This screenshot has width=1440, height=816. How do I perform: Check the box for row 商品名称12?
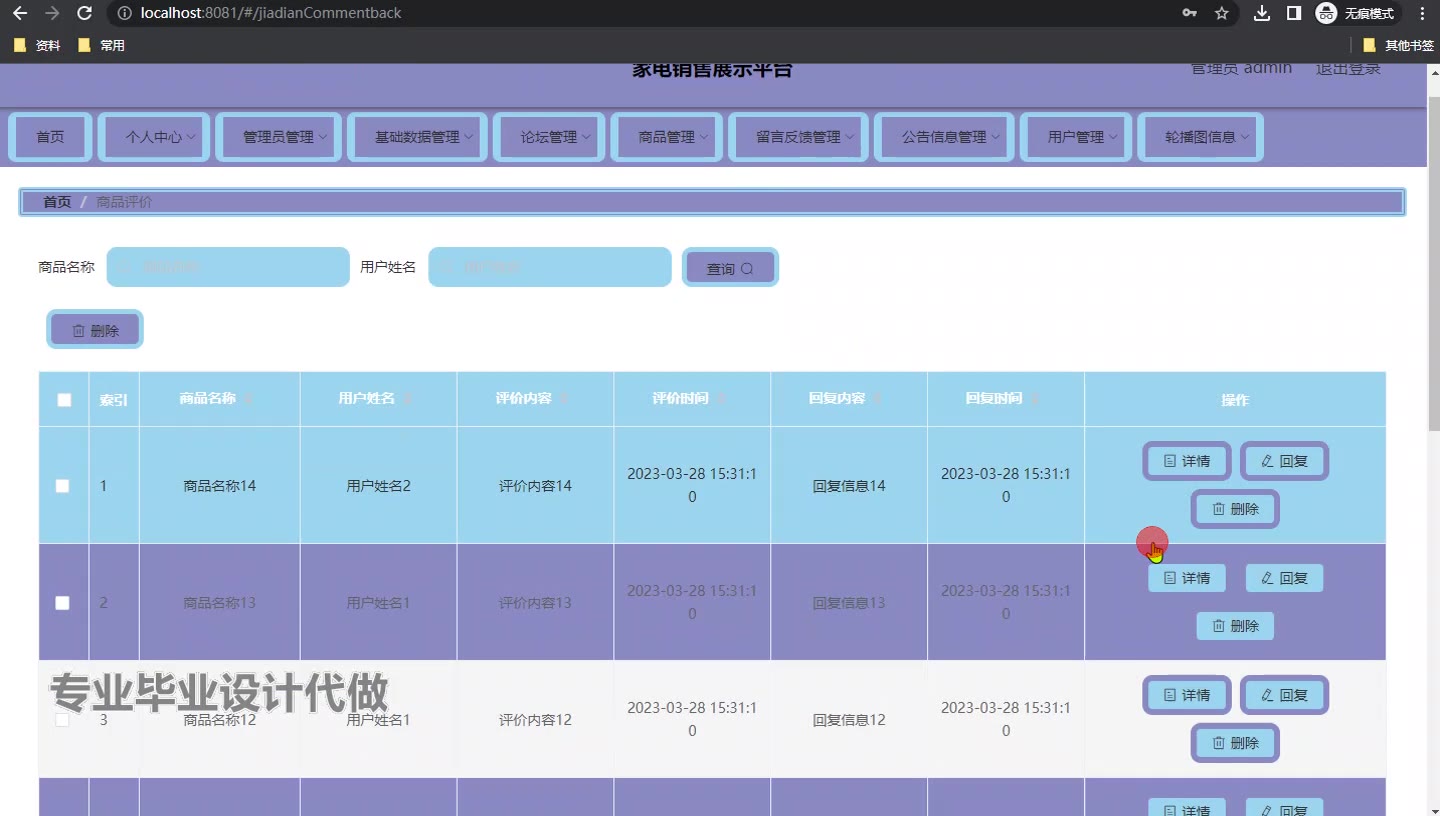(x=62, y=720)
